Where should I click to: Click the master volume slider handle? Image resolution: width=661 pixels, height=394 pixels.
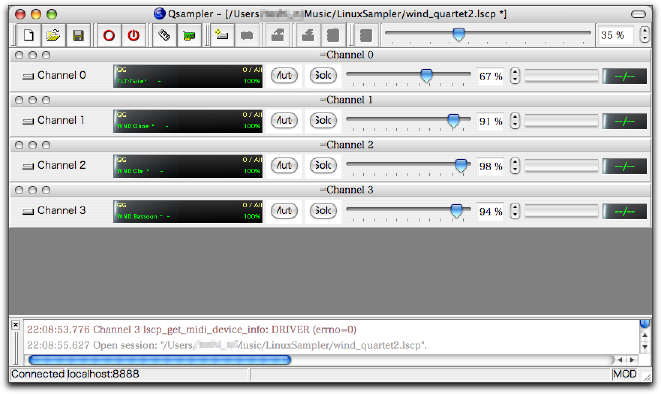click(x=459, y=34)
